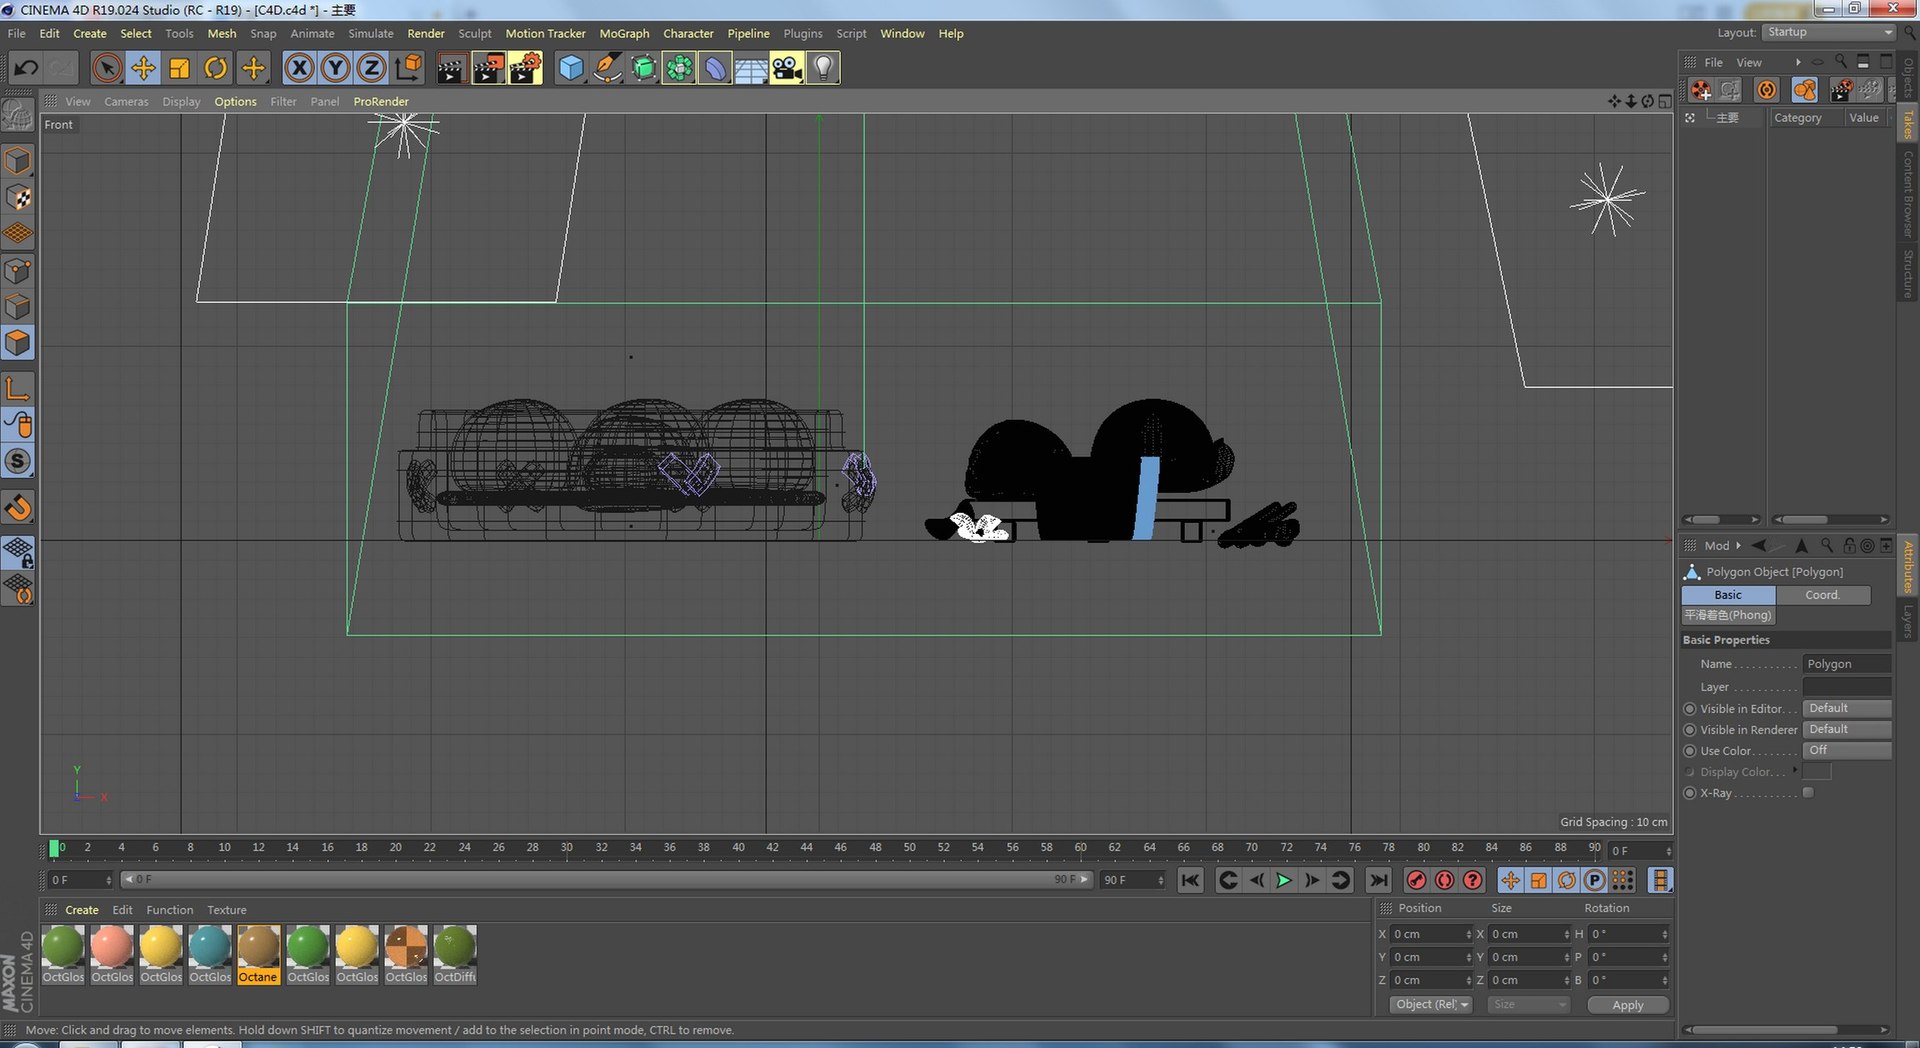Add a Light object
The width and height of the screenshot is (1920, 1048).
[823, 68]
